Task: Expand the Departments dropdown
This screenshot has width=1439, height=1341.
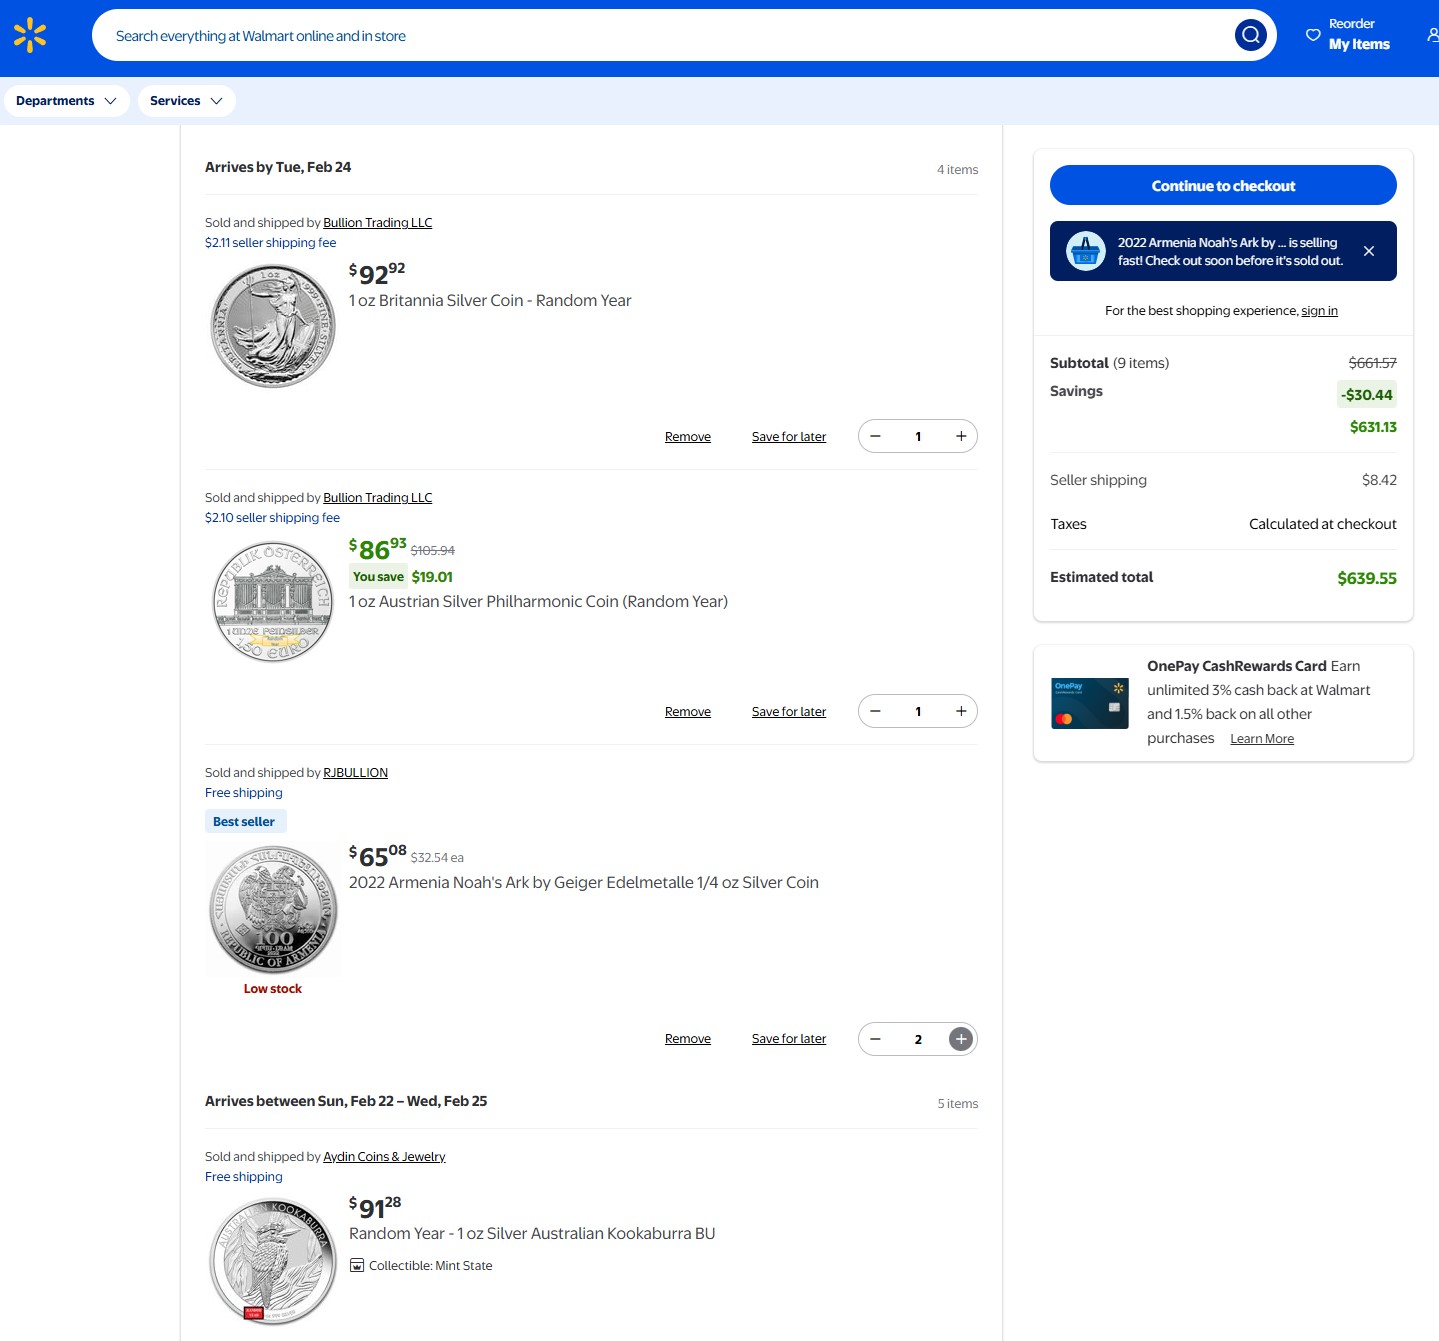Action: click(x=67, y=101)
